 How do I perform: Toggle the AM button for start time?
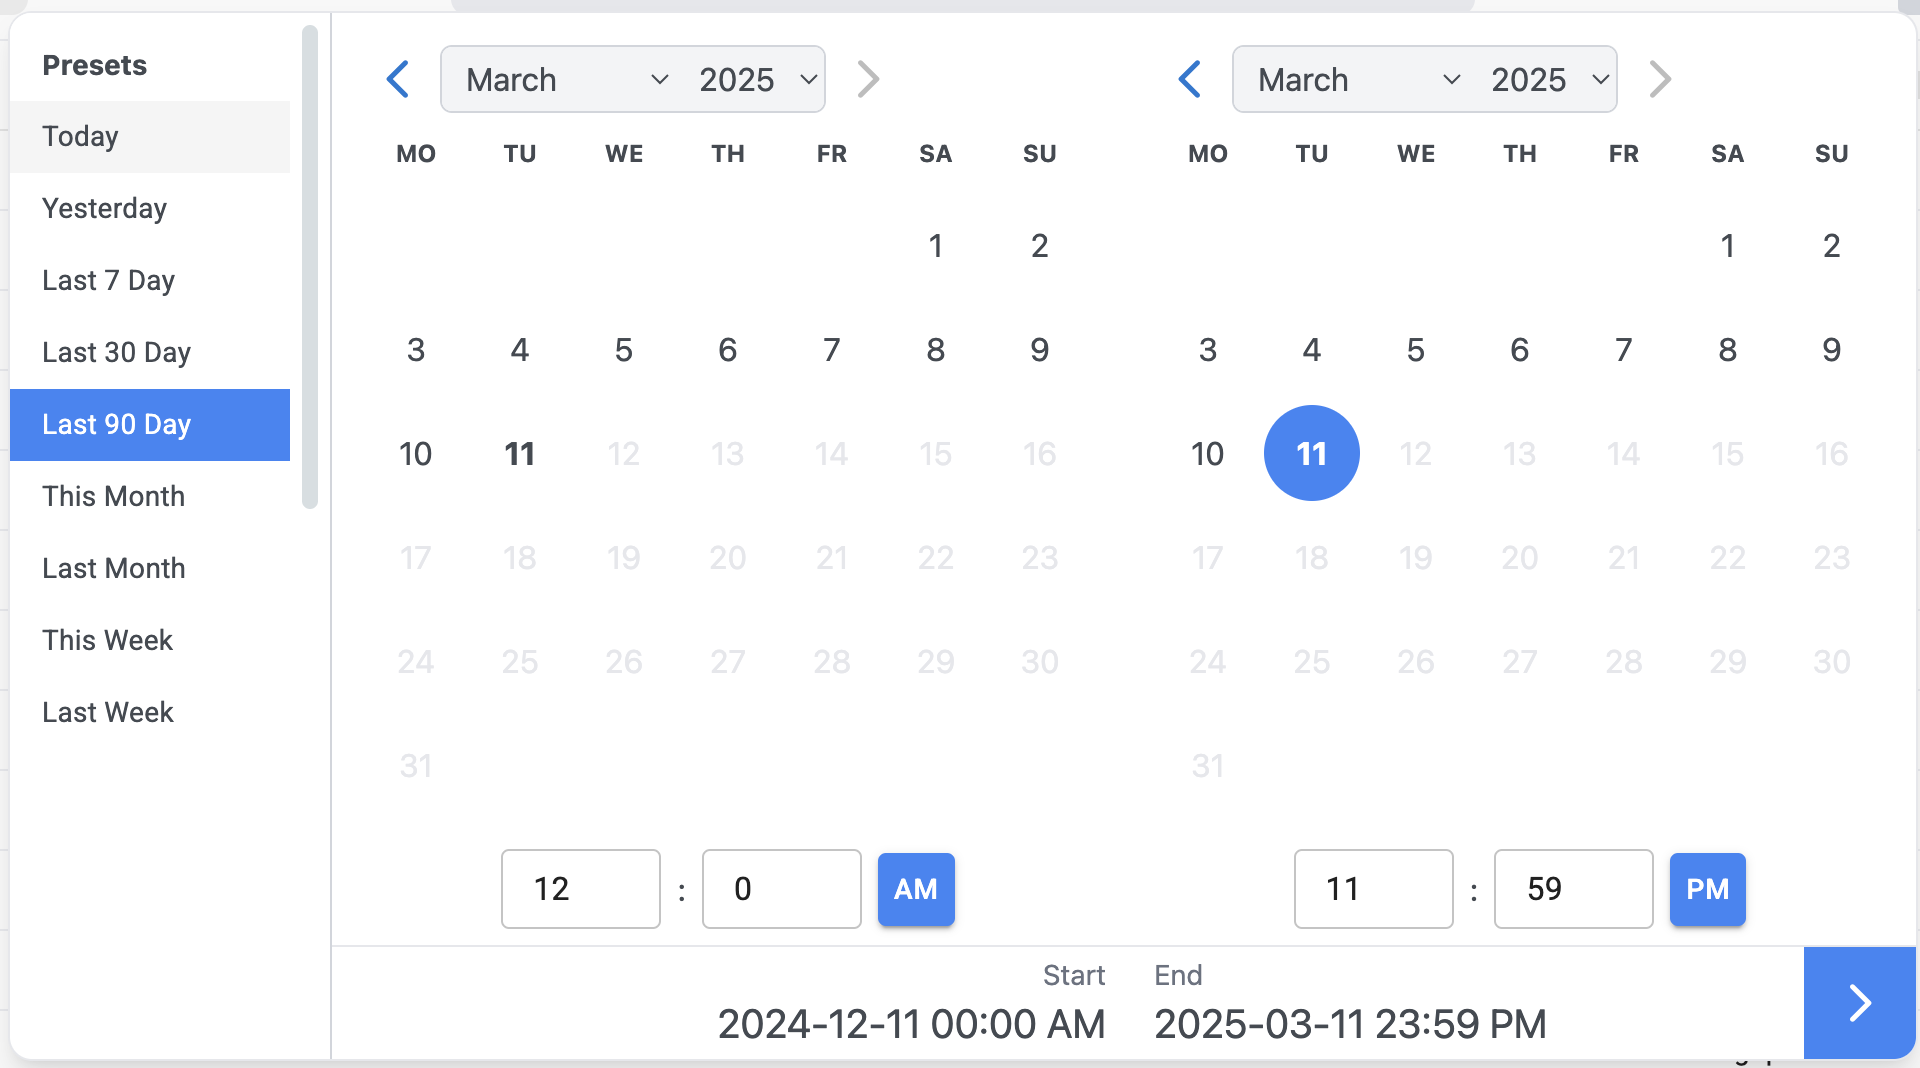pyautogui.click(x=916, y=889)
